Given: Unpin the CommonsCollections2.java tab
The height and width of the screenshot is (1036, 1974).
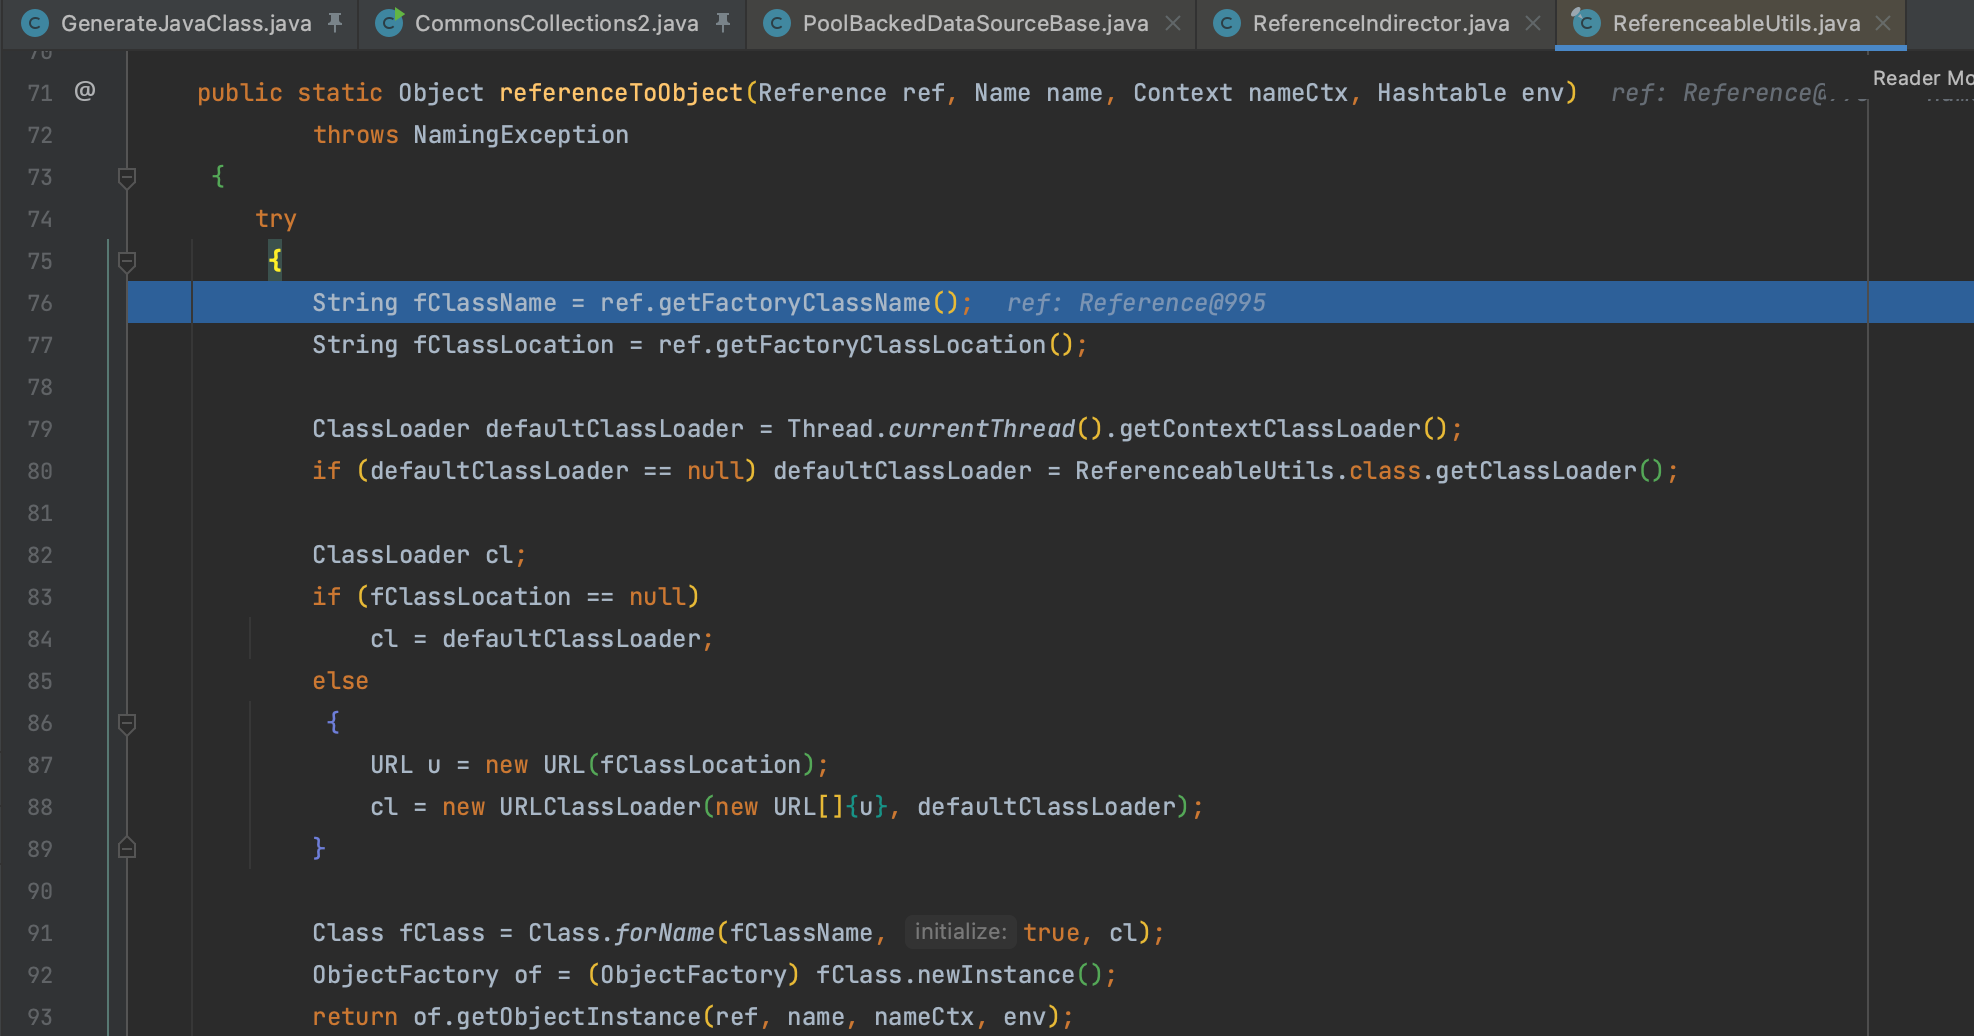Looking at the screenshot, I should point(722,22).
